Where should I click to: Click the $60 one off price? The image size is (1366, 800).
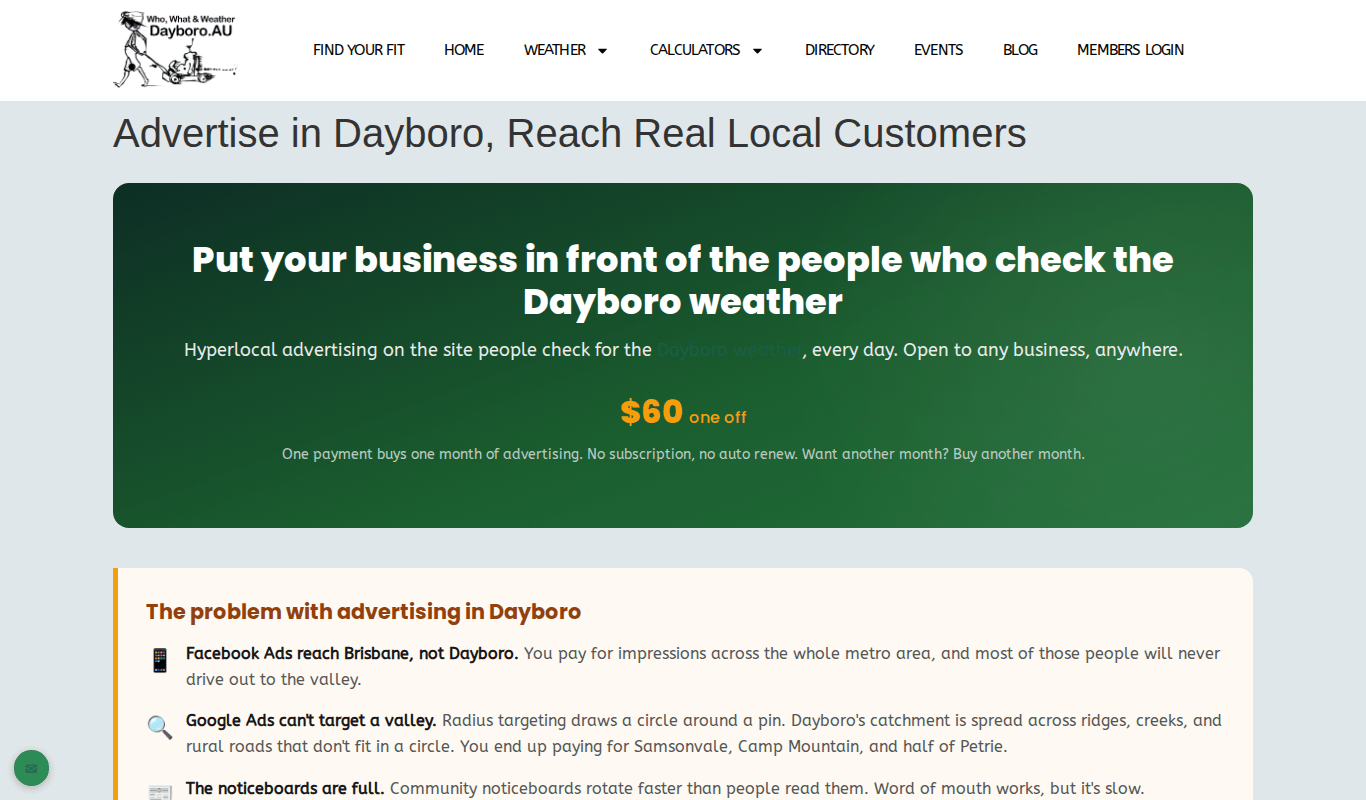click(683, 412)
